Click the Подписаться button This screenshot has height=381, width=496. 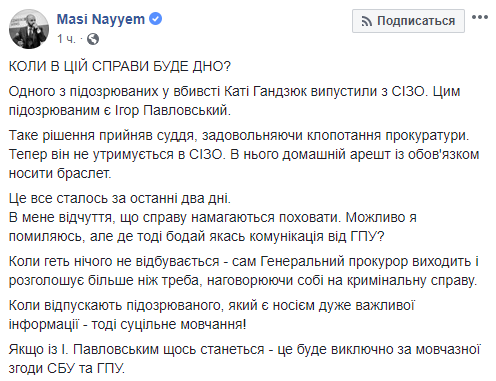pos(408,21)
